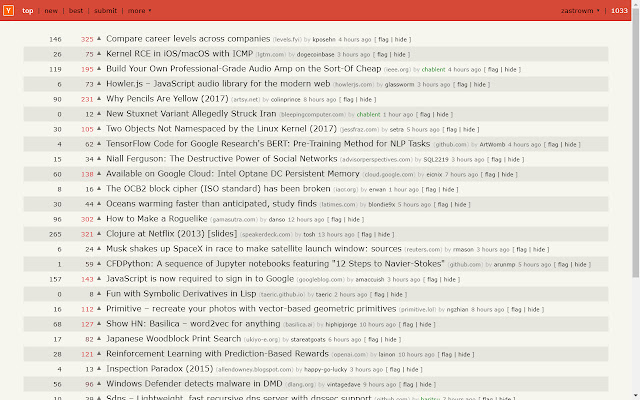Flag the 'Compare career levels across companies' story

pos(383,40)
